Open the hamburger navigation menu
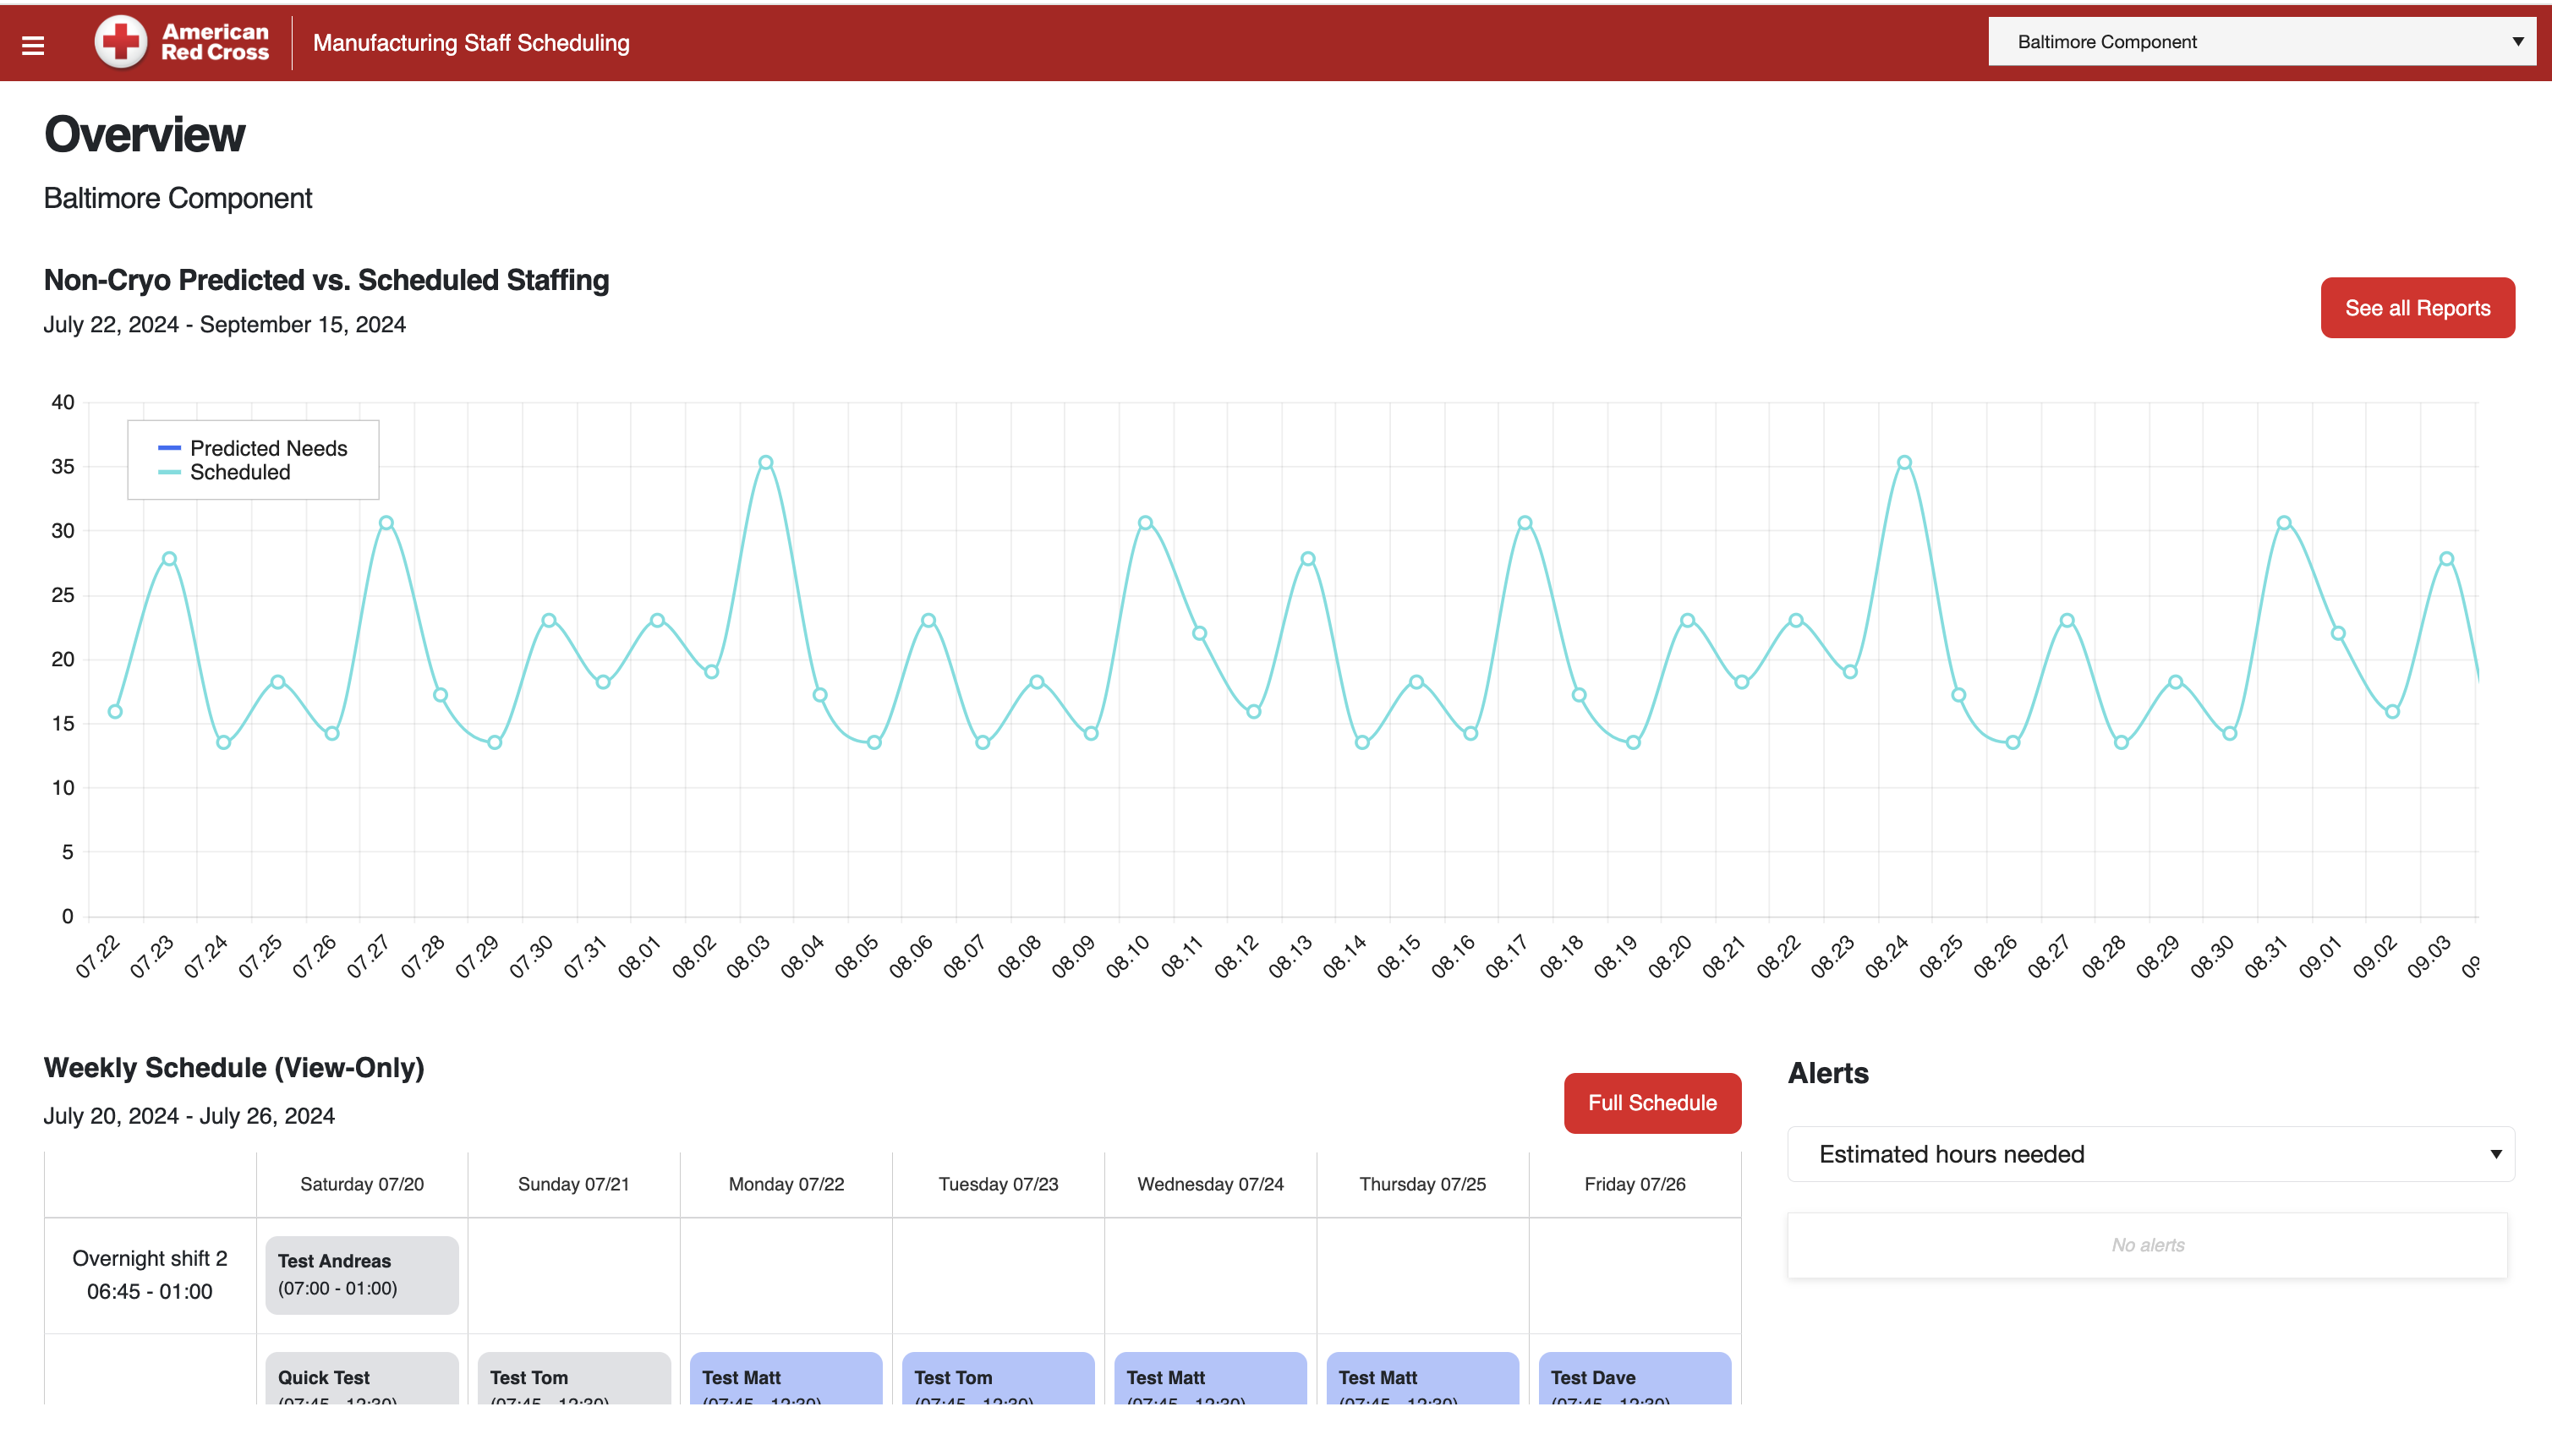The width and height of the screenshot is (2552, 1456). 33,44
